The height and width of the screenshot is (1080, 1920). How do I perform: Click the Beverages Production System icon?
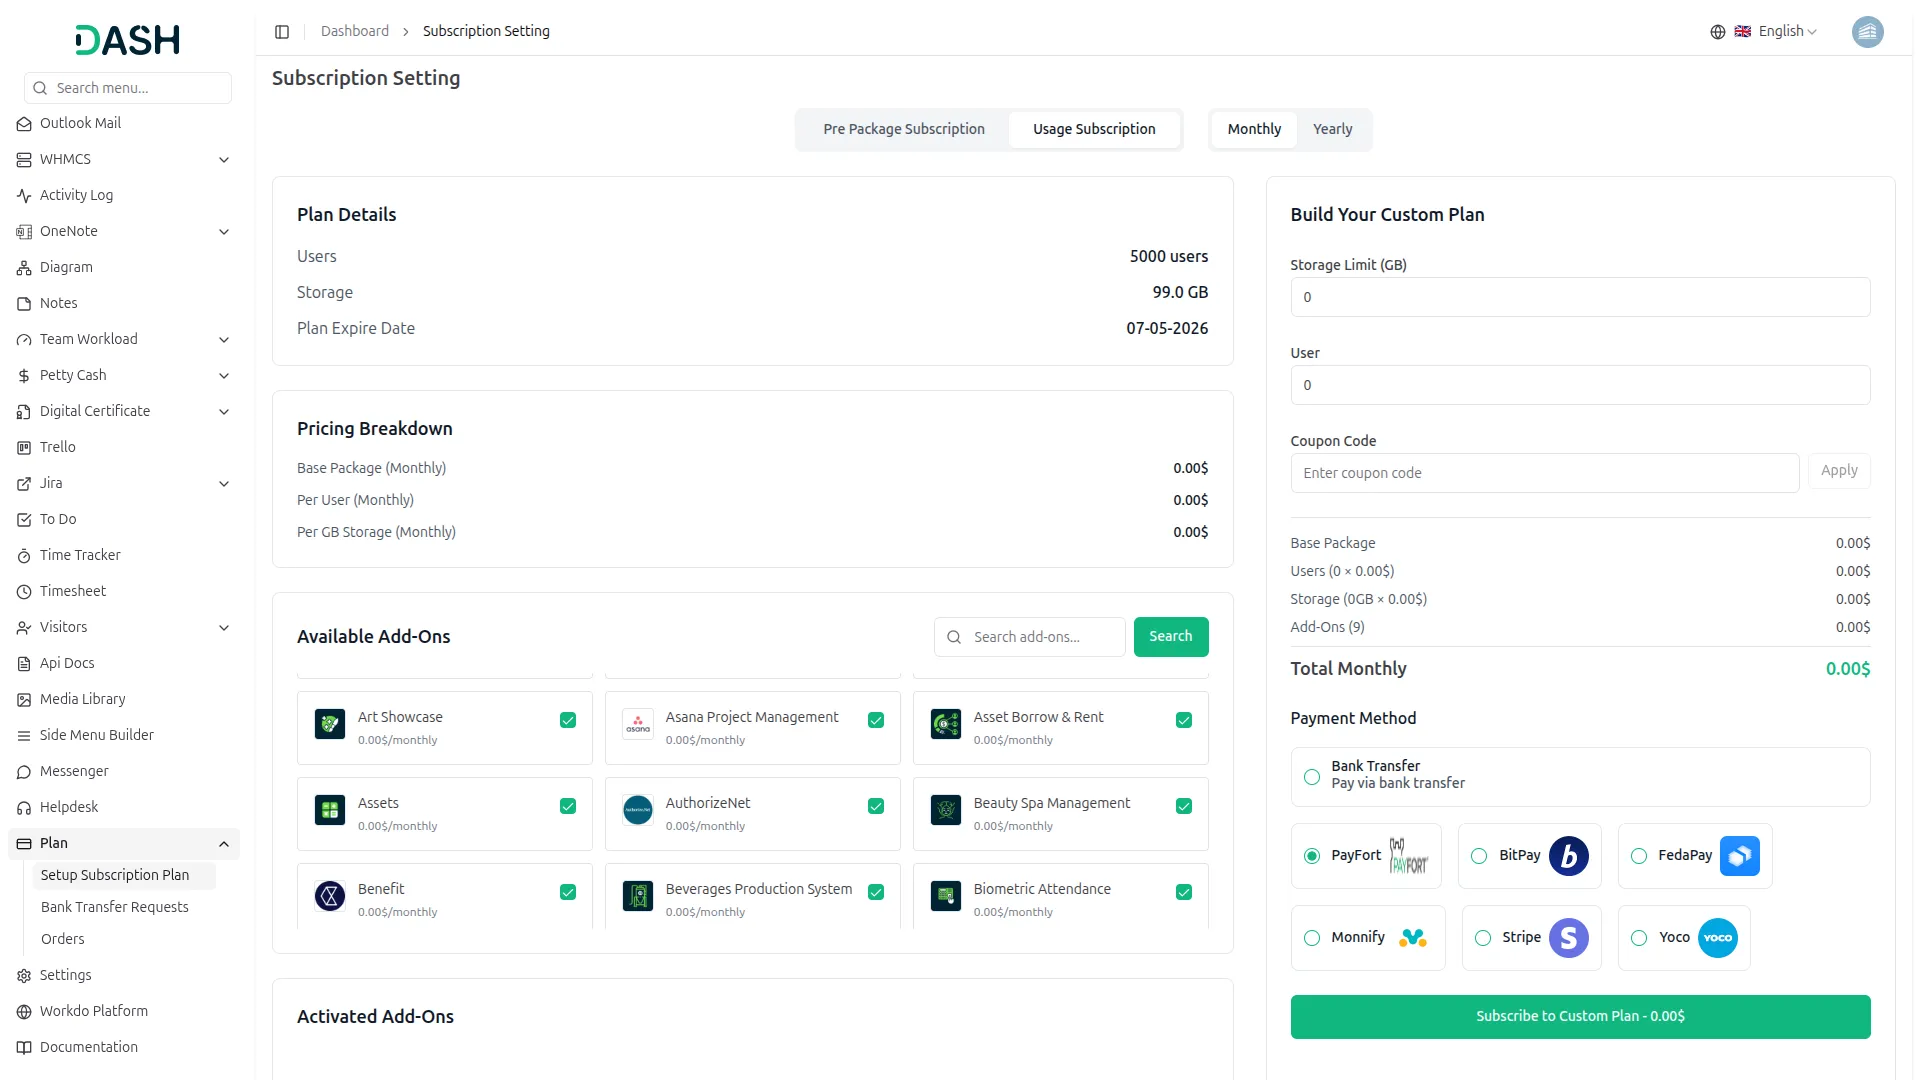point(638,896)
